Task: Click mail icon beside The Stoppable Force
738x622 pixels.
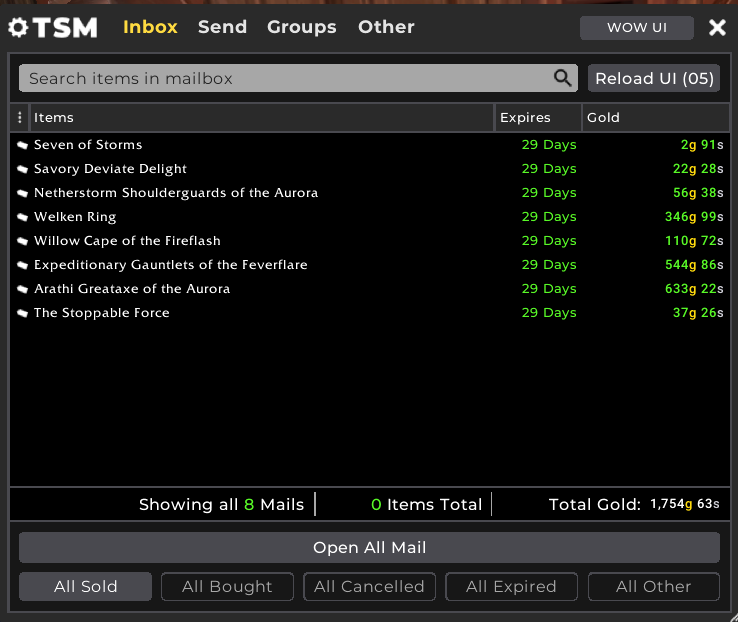Action: [x=22, y=313]
